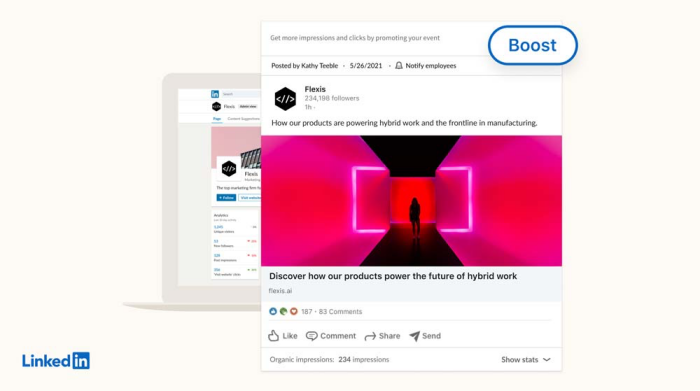Click the Follow button on the laptop screen

pos(226,198)
